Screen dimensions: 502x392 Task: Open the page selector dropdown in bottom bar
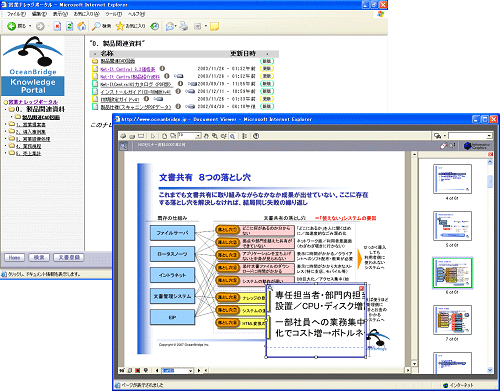191,370
